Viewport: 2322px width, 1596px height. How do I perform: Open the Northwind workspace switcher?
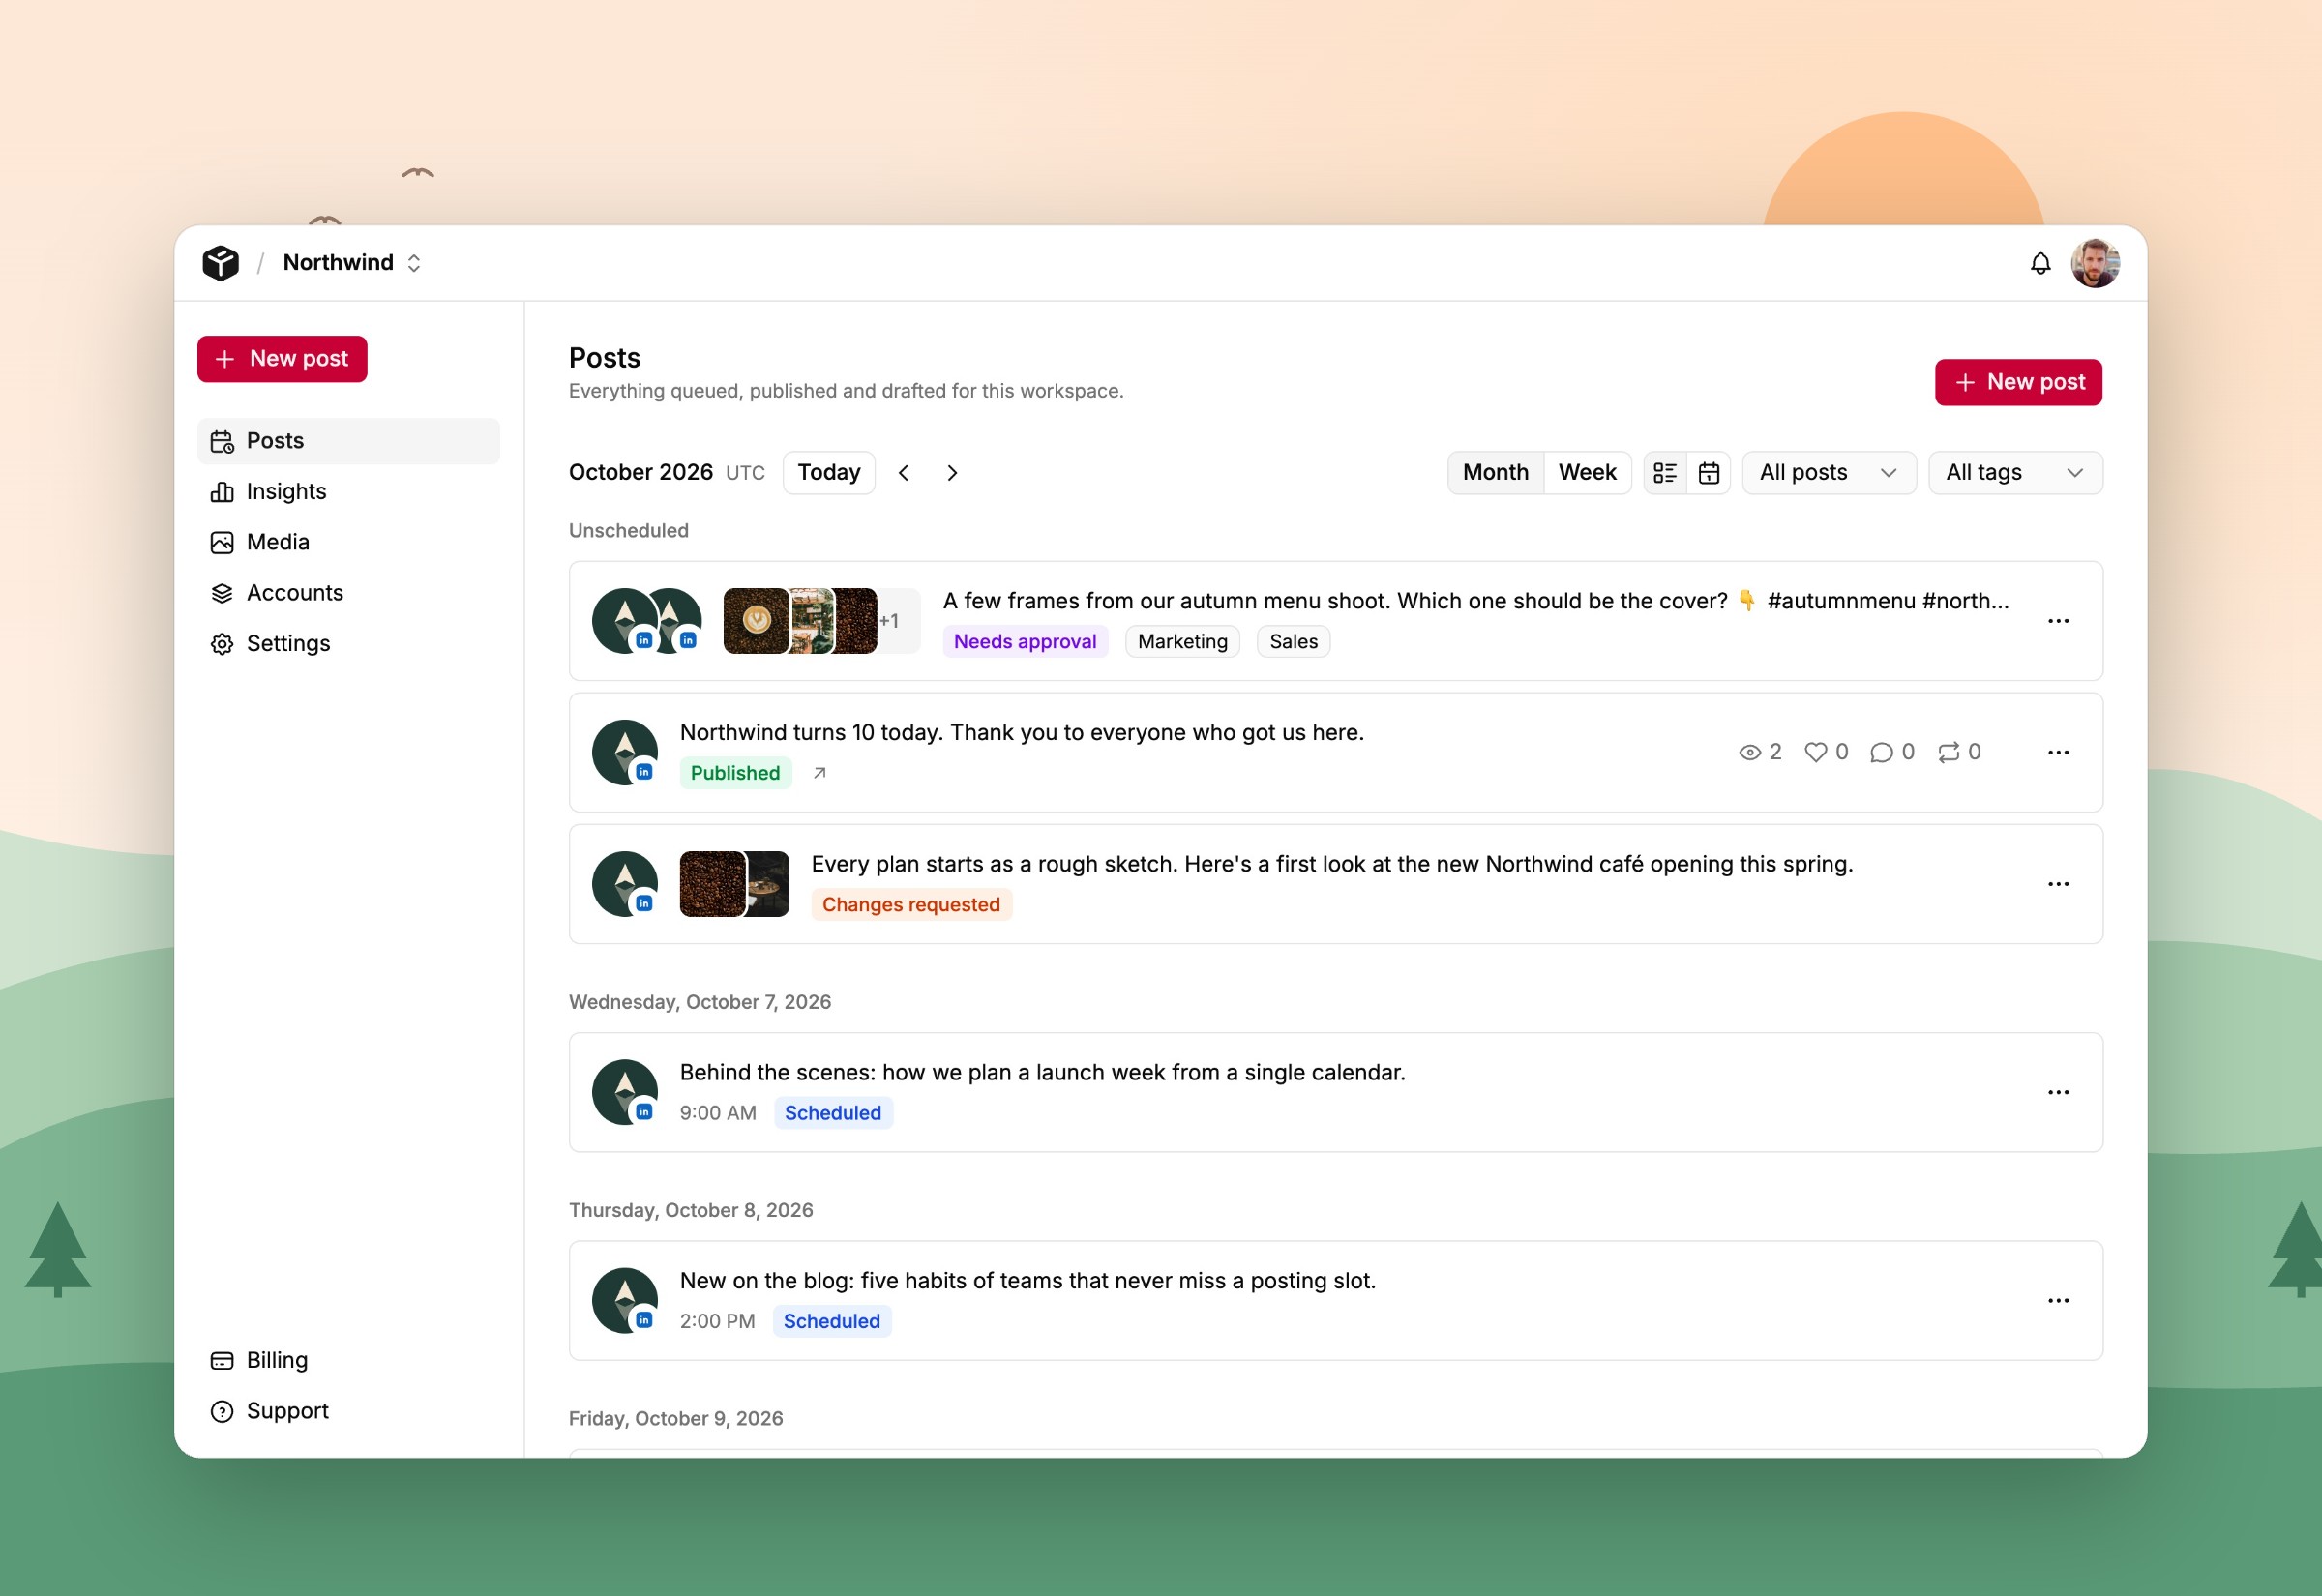coord(352,263)
